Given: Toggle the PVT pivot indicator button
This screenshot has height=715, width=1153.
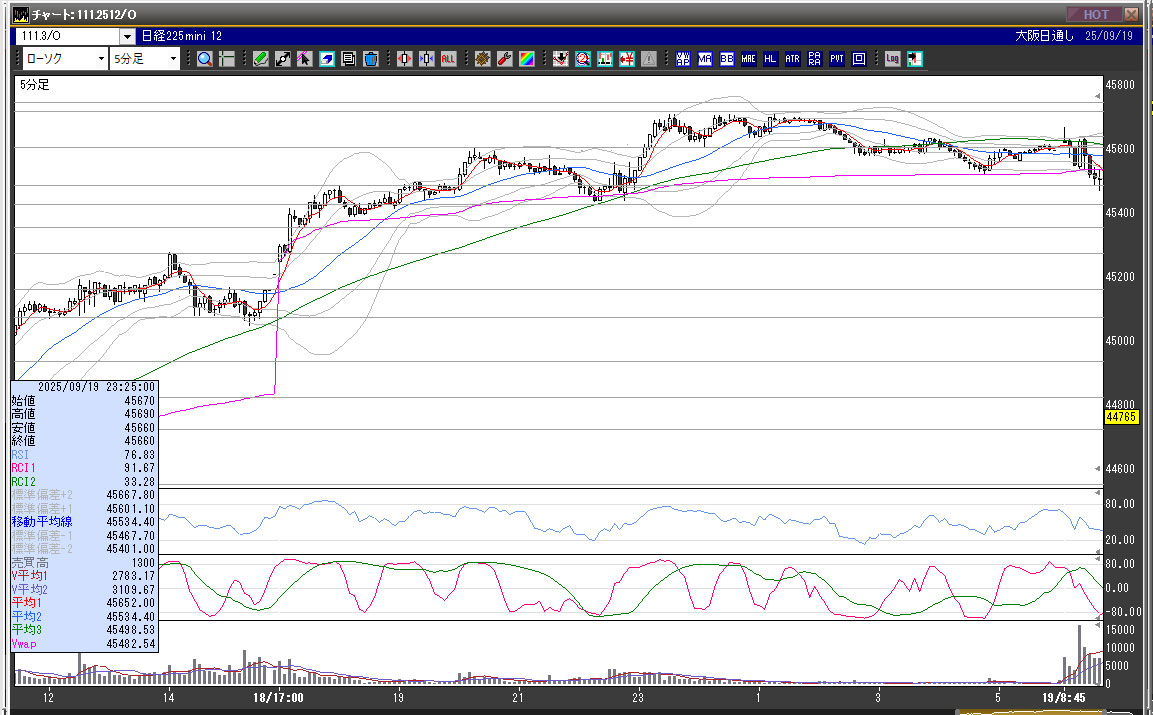Looking at the screenshot, I should (836, 59).
